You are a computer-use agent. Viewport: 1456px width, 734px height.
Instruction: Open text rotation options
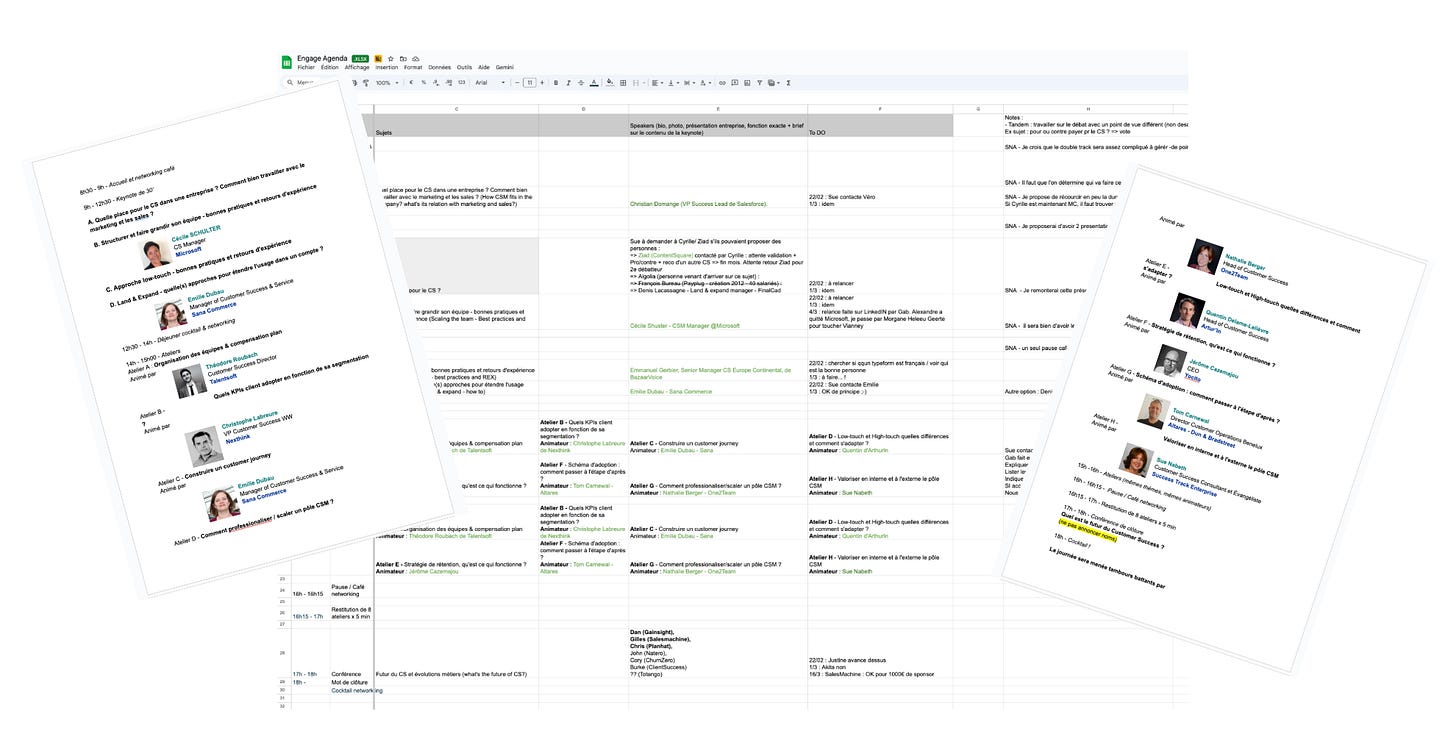tap(707, 82)
